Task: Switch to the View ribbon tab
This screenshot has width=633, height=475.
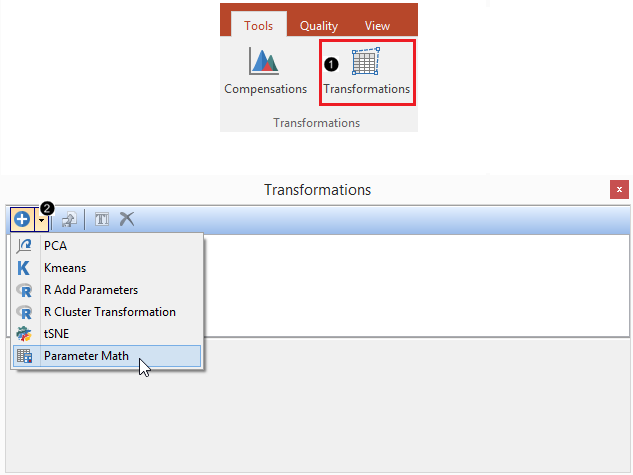Action: (x=377, y=26)
